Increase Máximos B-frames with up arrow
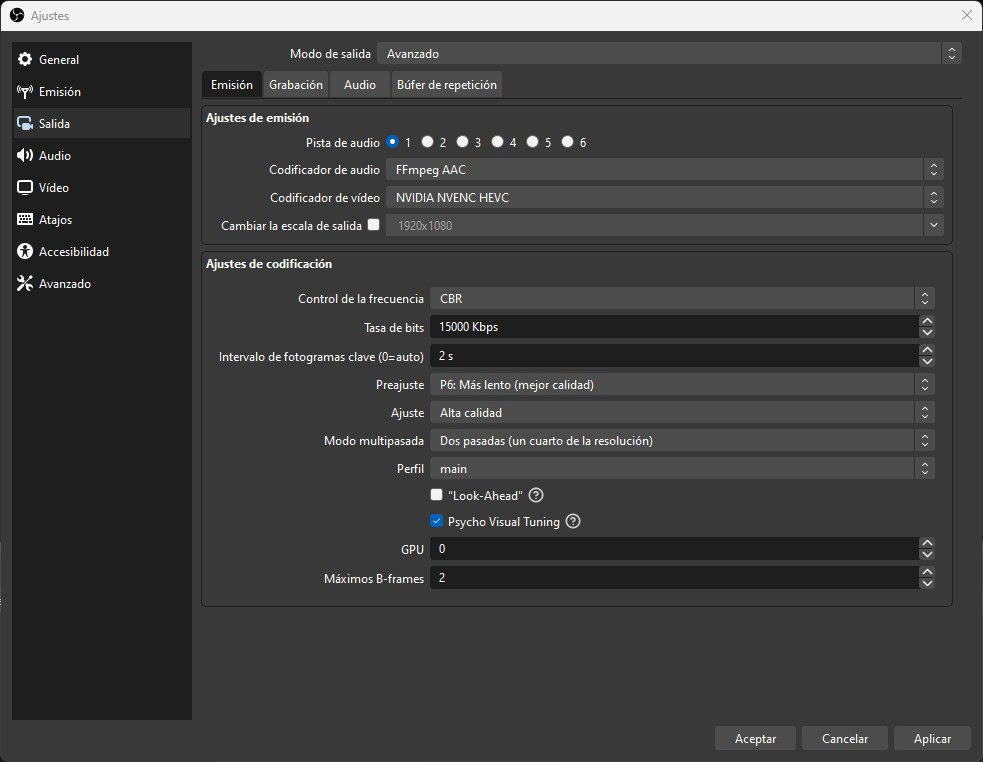This screenshot has height=762, width=983. click(x=927, y=572)
